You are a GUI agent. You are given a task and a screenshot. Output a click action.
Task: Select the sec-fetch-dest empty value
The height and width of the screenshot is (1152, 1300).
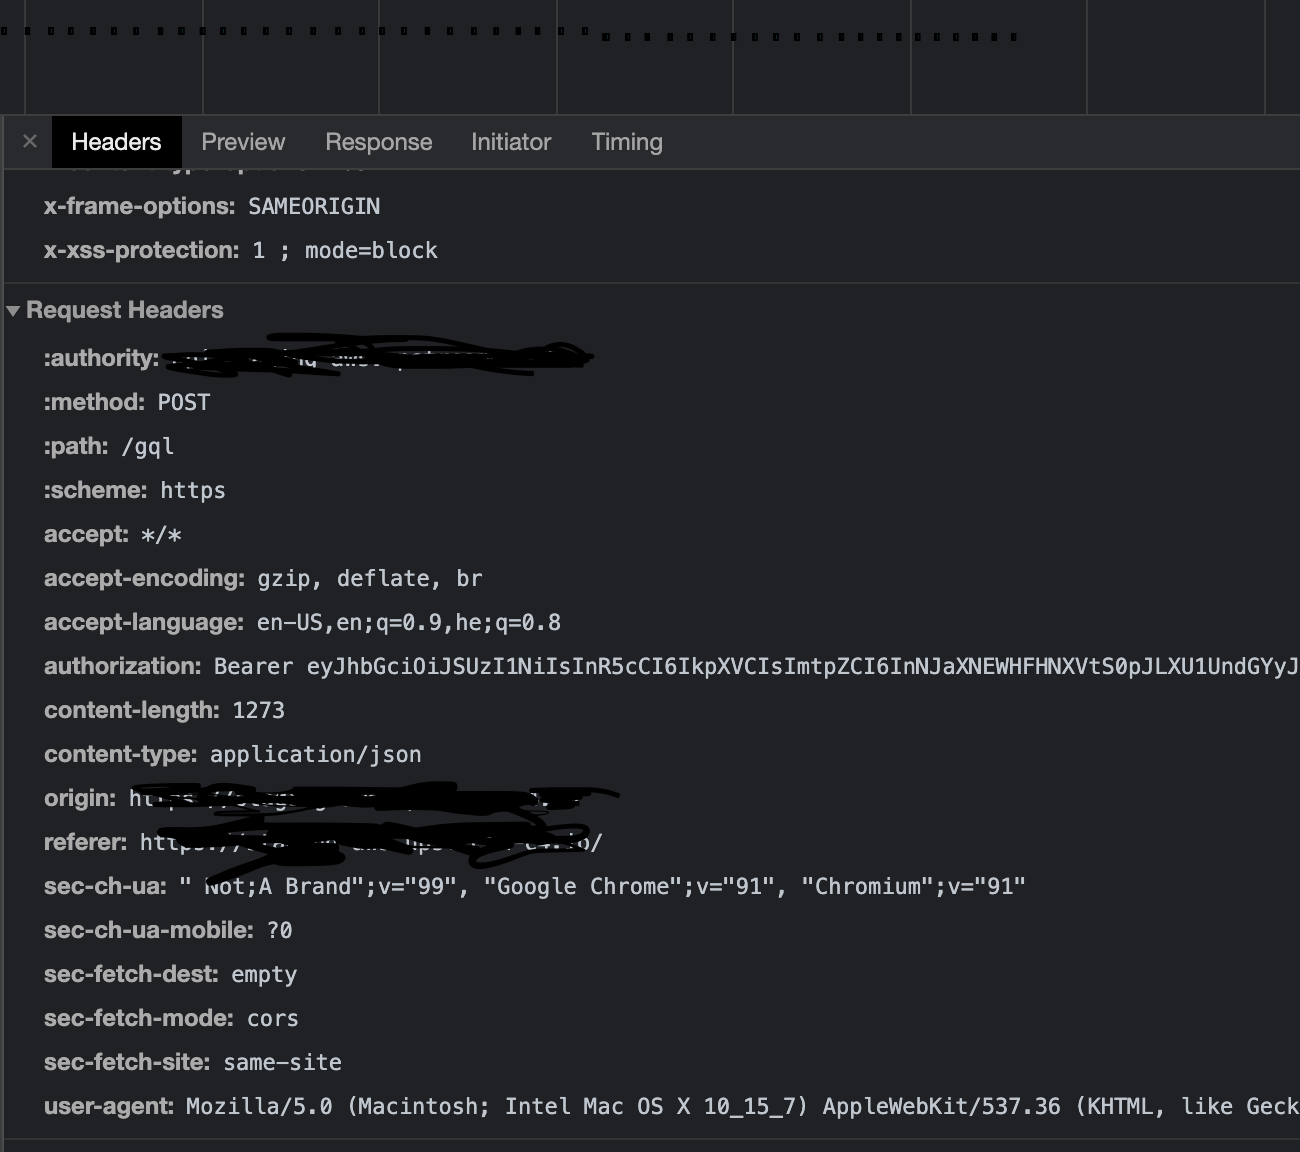coord(264,975)
